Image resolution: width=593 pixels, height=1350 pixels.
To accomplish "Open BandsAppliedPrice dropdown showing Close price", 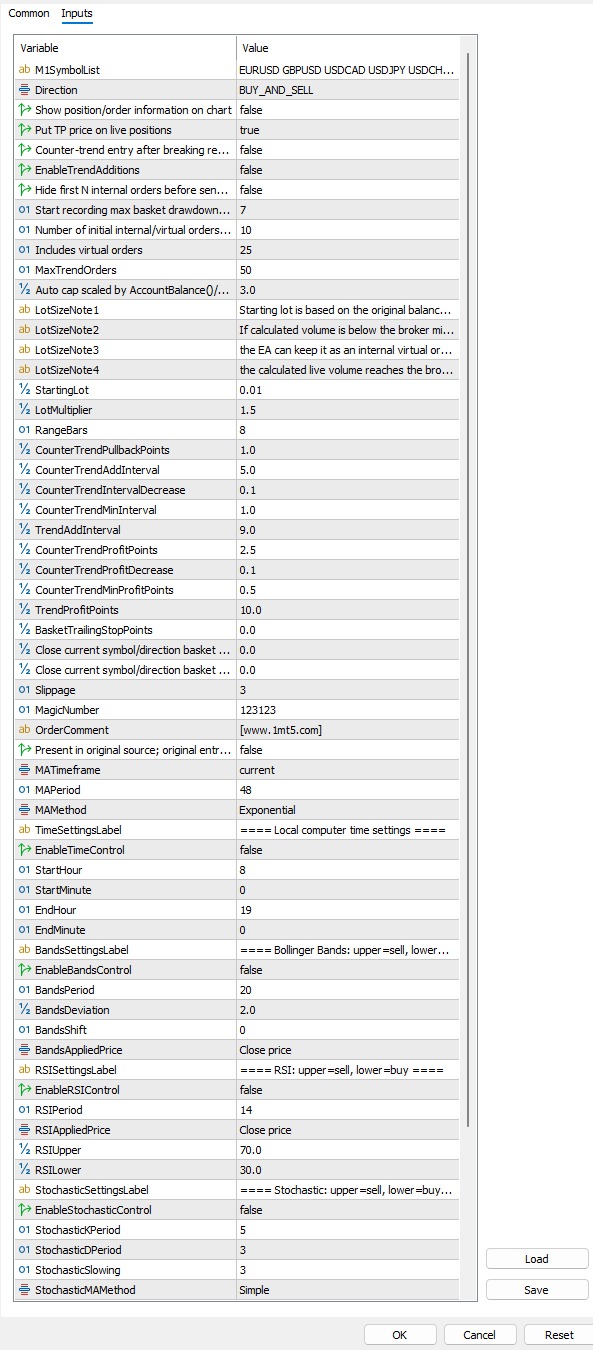I will tap(347, 1050).
